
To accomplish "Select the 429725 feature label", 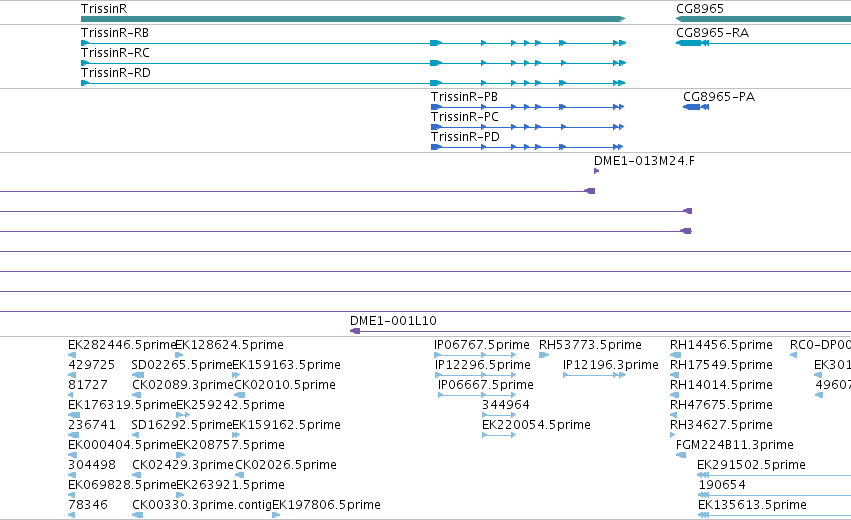I will pyautogui.click(x=91, y=365).
